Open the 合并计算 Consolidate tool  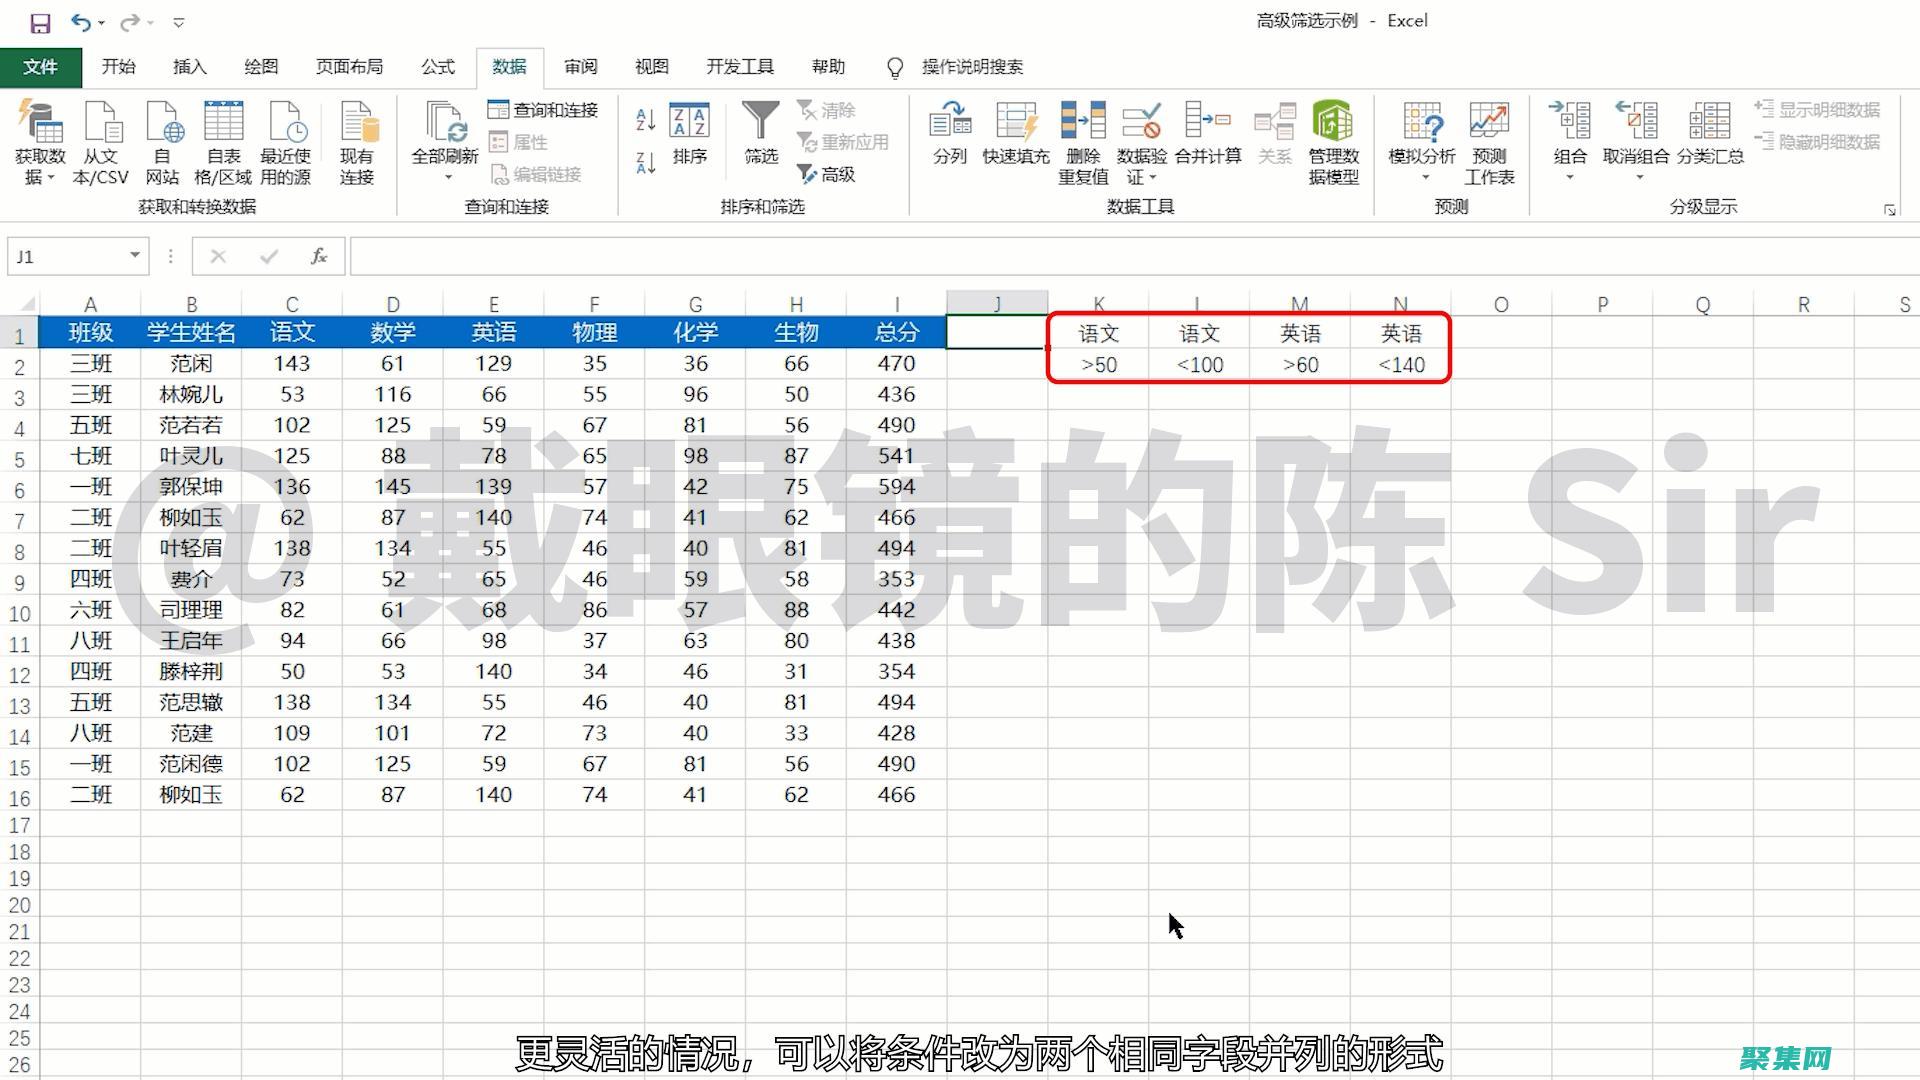click(1210, 140)
